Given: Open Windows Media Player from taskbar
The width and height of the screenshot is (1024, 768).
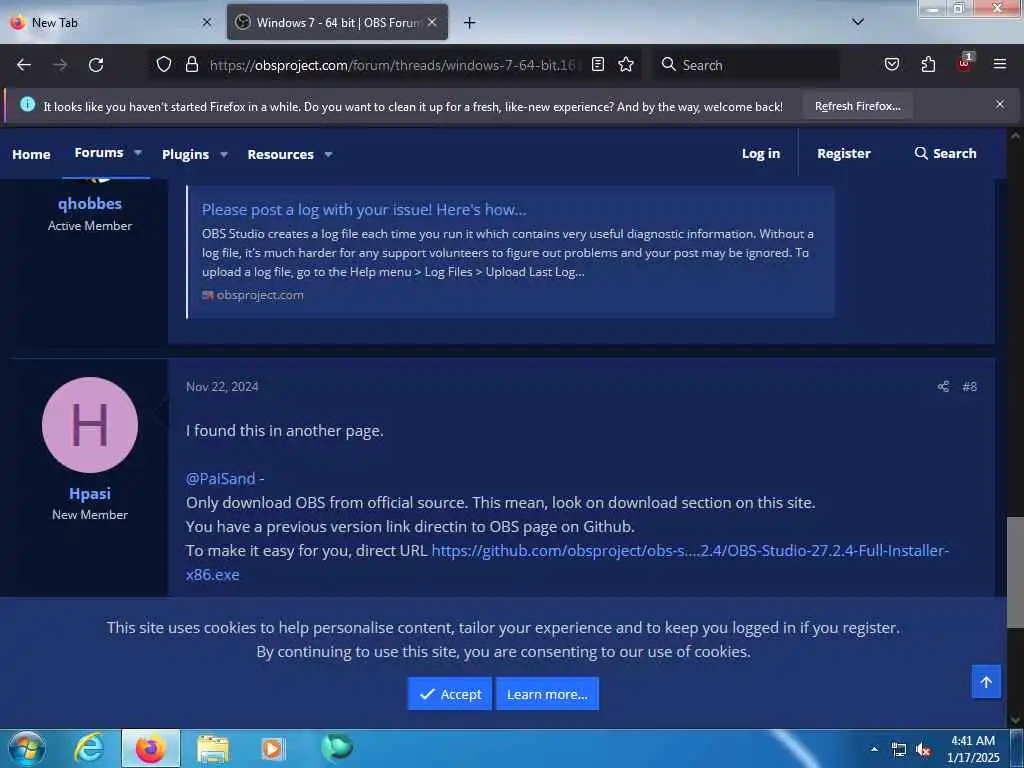Looking at the screenshot, I should (x=272, y=749).
